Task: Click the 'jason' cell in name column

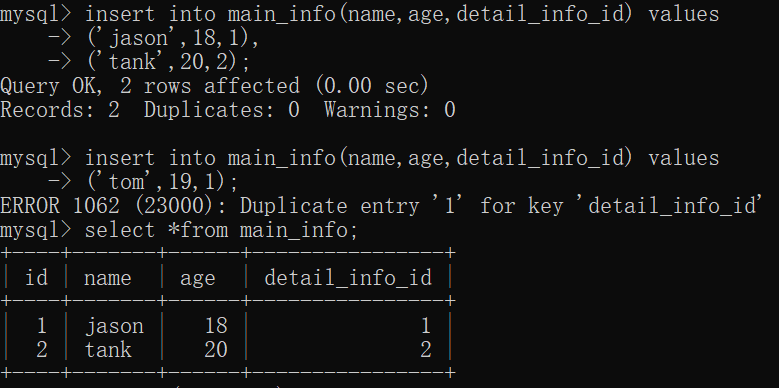Action: [114, 326]
